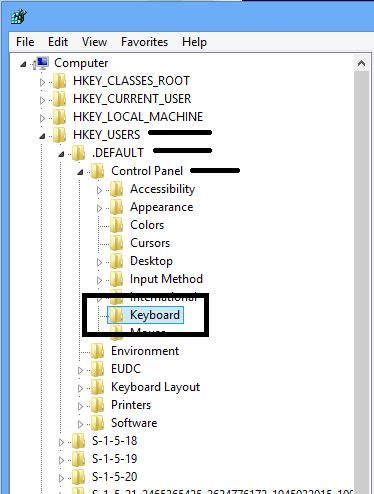The height and width of the screenshot is (494, 374).
Task: Click the Keyboard key folder icon
Action: [x=116, y=315]
